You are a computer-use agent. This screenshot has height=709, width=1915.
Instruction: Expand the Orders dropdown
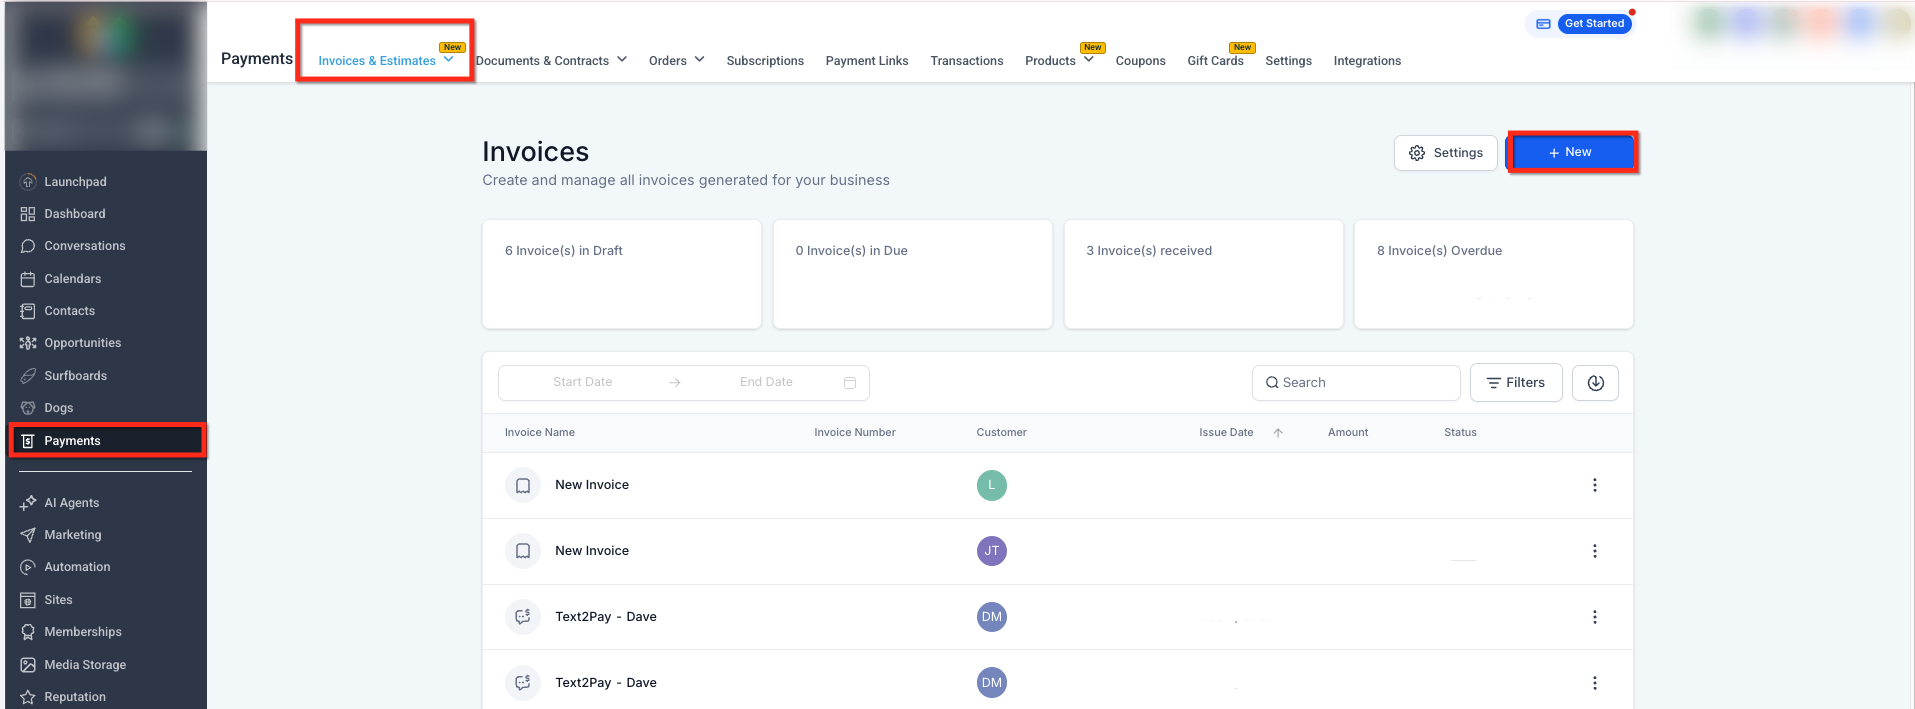699,60
